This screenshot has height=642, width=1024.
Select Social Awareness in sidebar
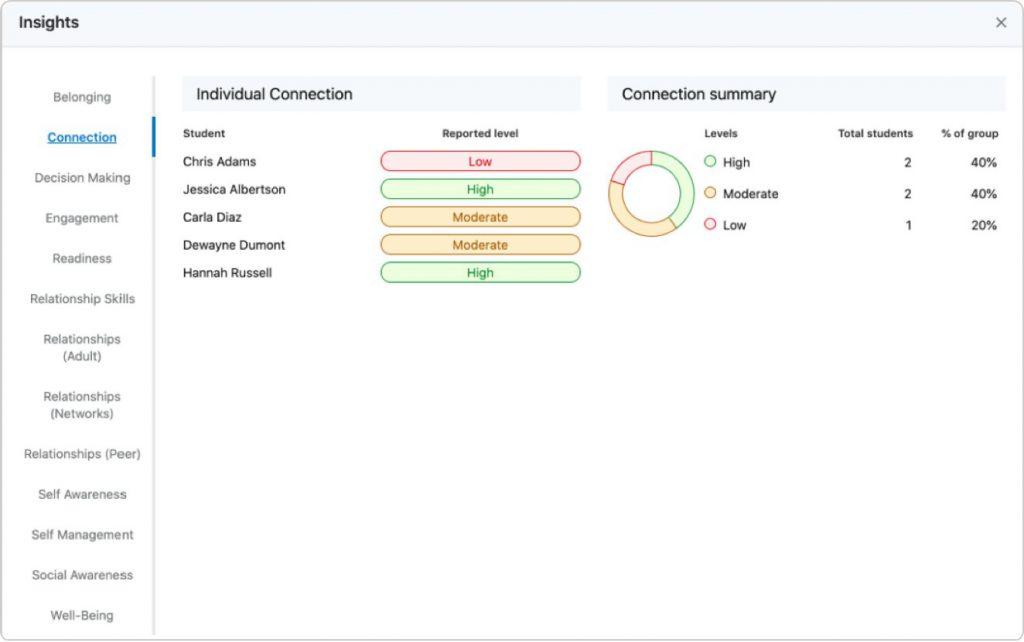click(82, 575)
